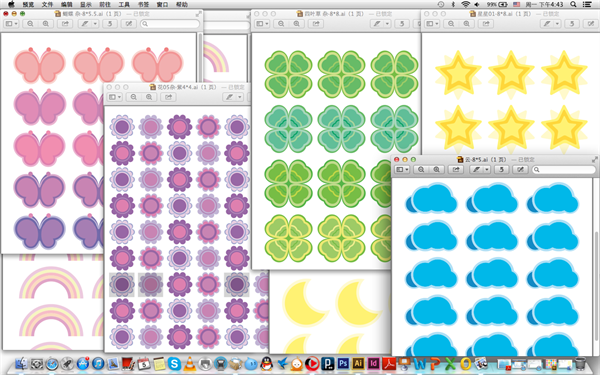
Task: Zoom out in the purple flower 花05 window
Action: (134, 97)
